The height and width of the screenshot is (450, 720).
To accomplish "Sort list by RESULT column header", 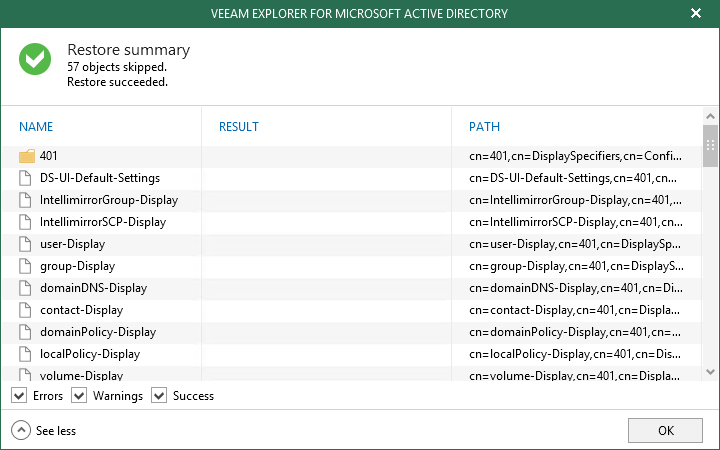I will point(239,127).
